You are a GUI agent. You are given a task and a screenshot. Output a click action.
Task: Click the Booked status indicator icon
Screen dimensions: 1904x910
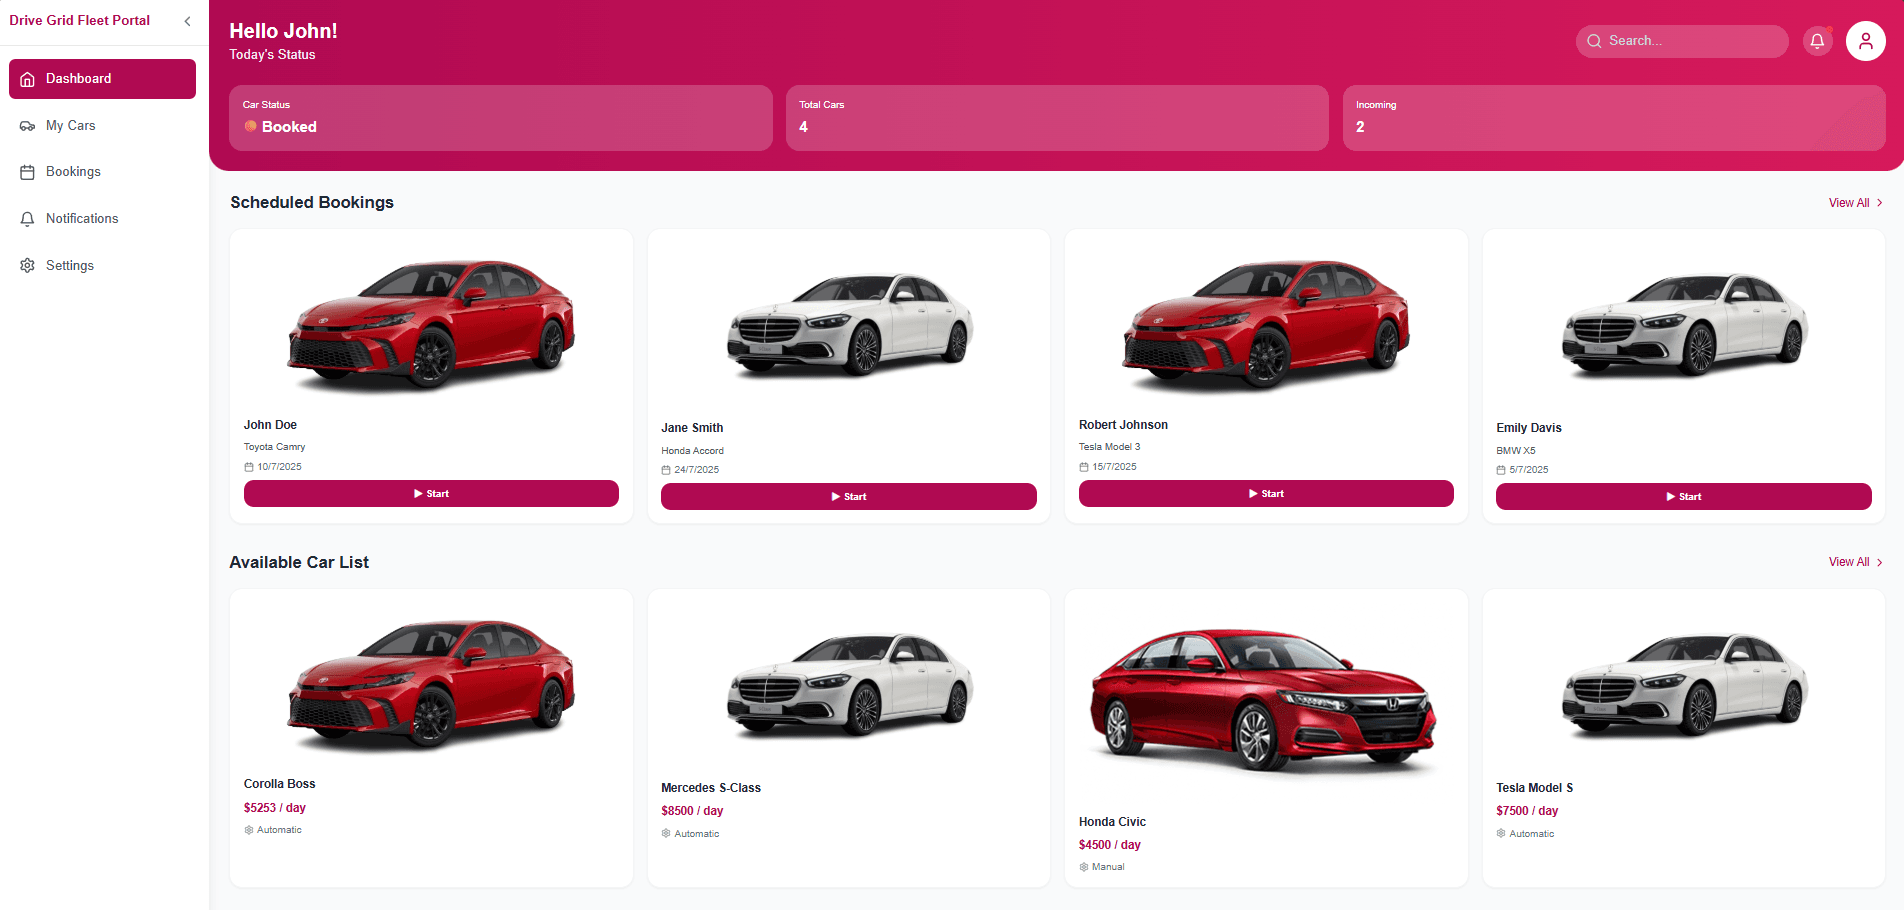pos(250,127)
